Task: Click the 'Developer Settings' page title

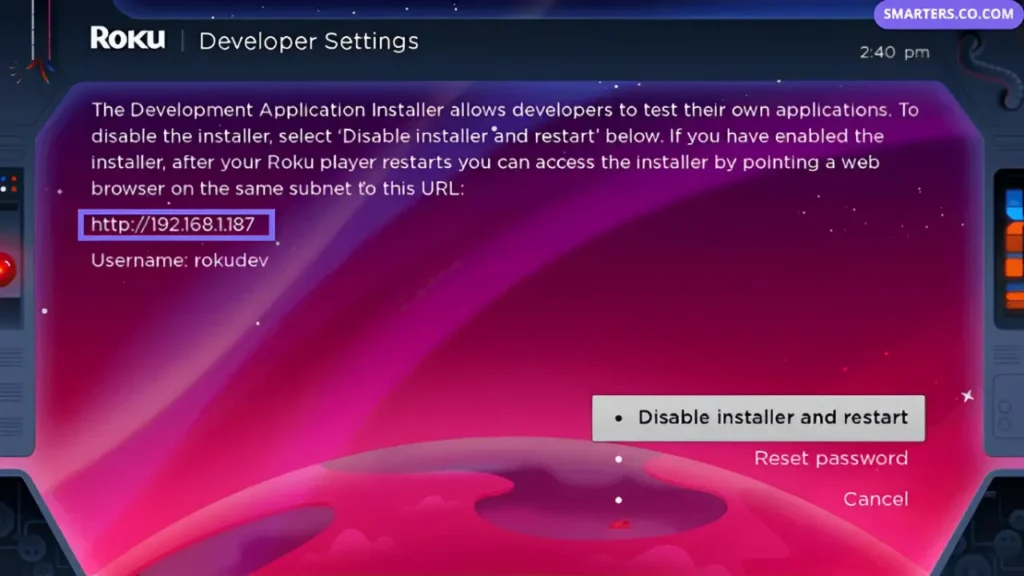Action: (x=308, y=41)
